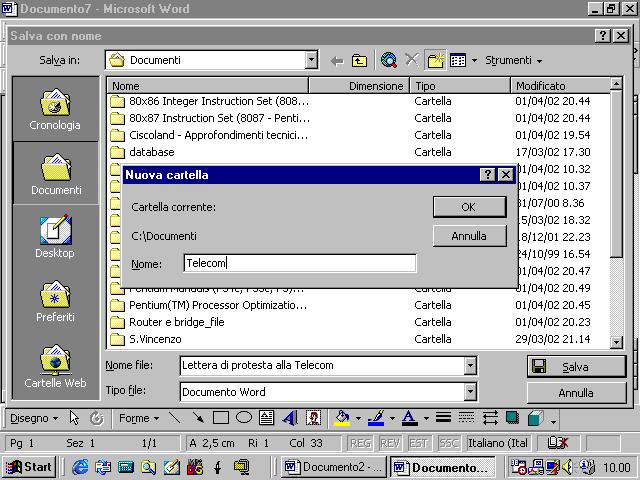Apply Shadow effect from drawing toolbar
The width and height of the screenshot is (640, 480).
click(513, 418)
